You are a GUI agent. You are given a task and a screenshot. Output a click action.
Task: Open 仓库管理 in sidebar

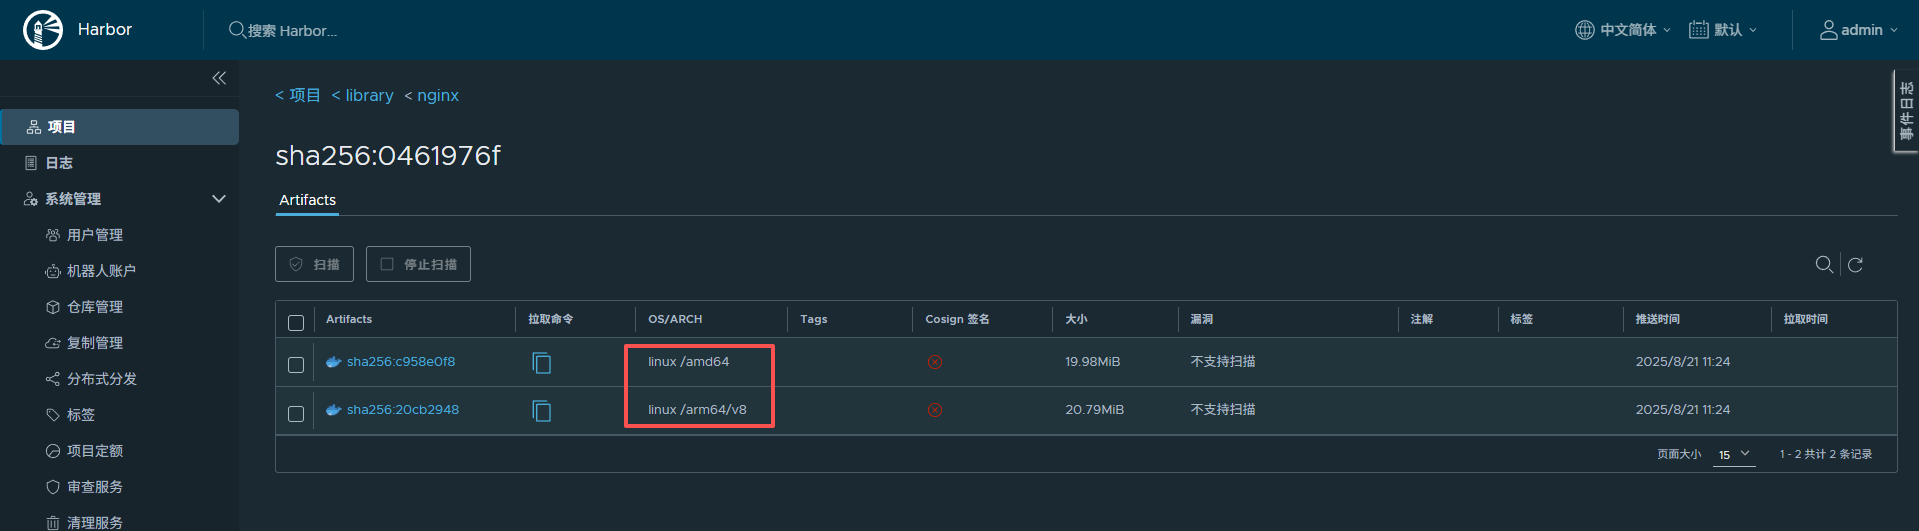[x=95, y=307]
